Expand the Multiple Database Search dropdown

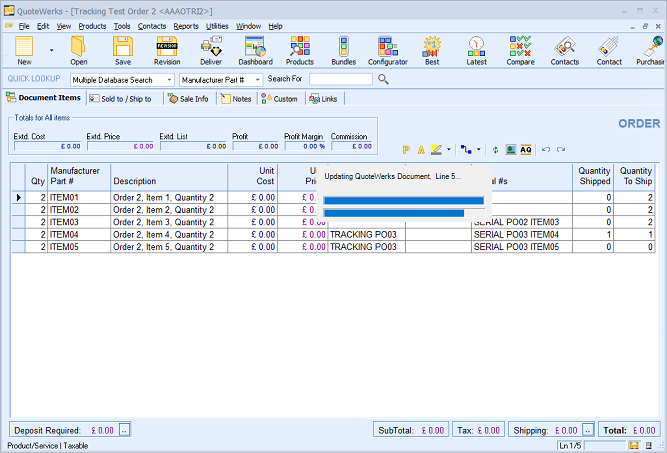click(x=169, y=79)
